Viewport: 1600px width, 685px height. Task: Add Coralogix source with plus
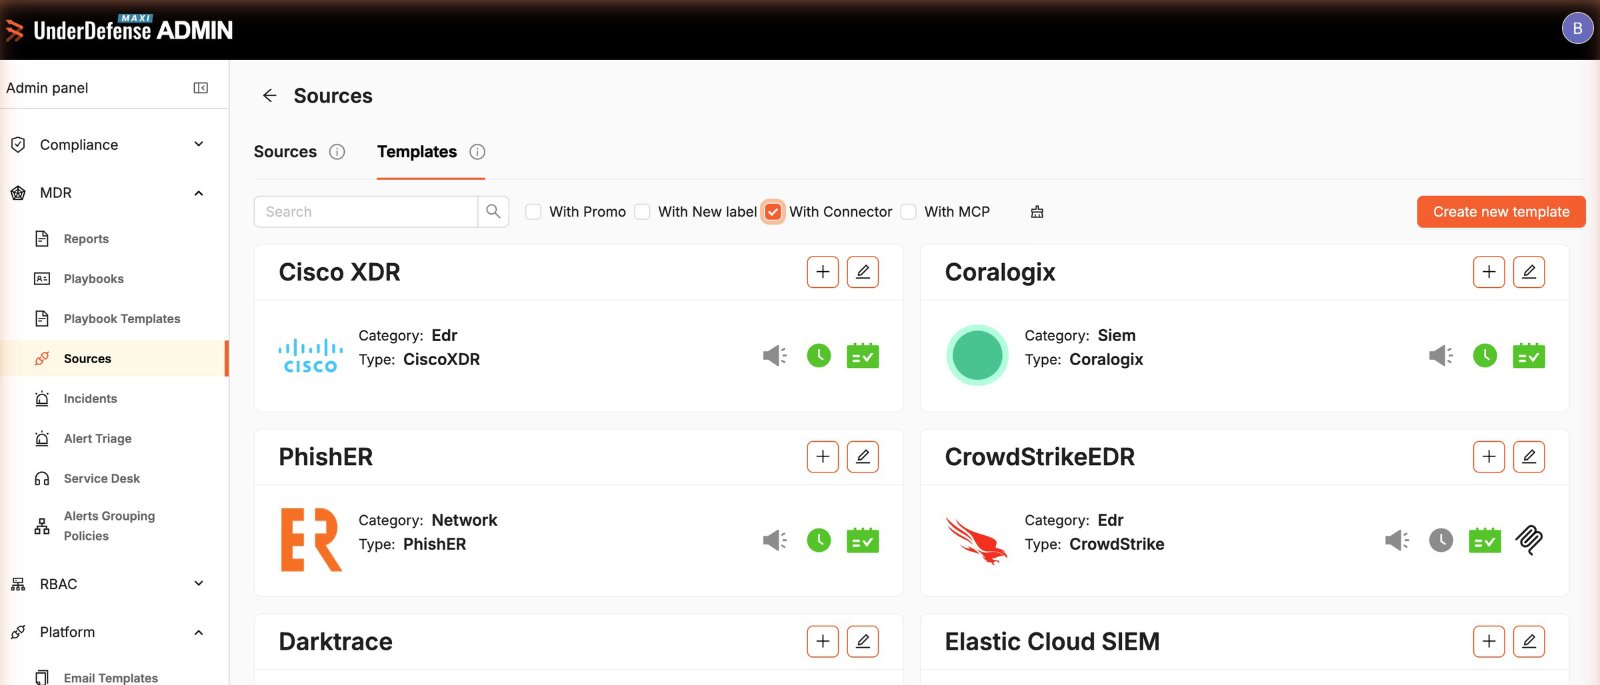click(x=1489, y=272)
